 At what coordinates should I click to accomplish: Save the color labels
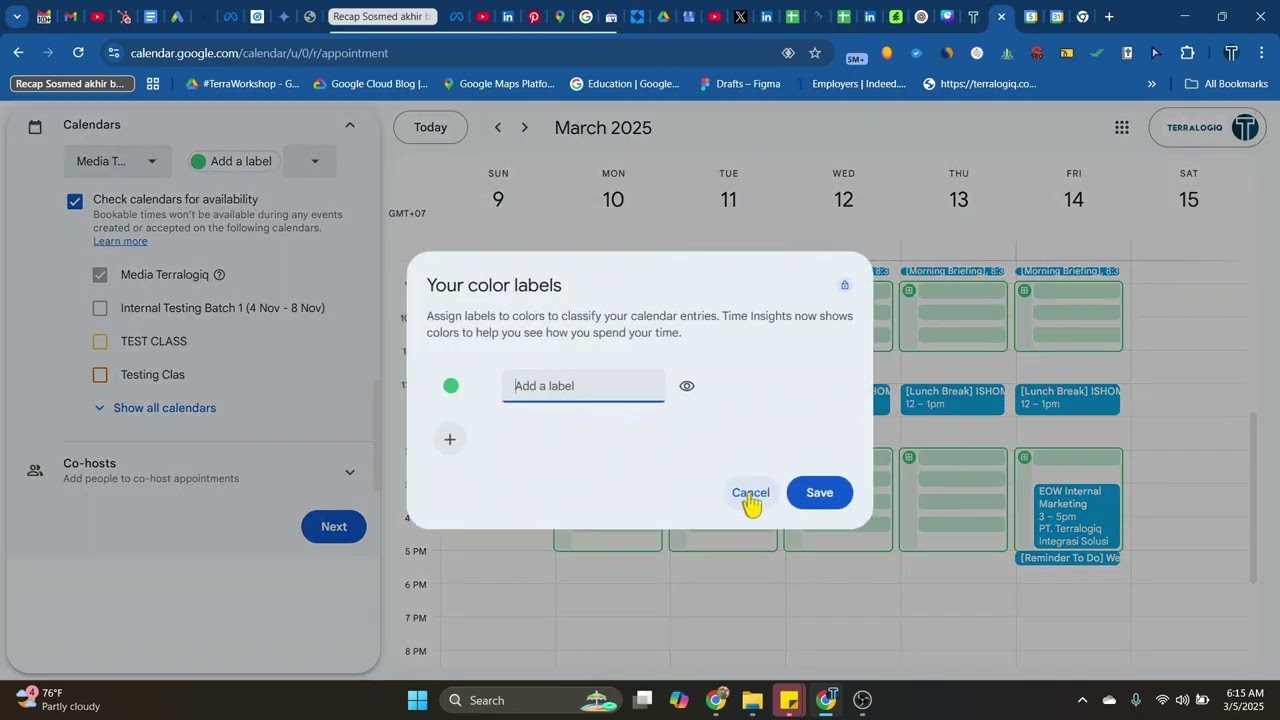820,493
